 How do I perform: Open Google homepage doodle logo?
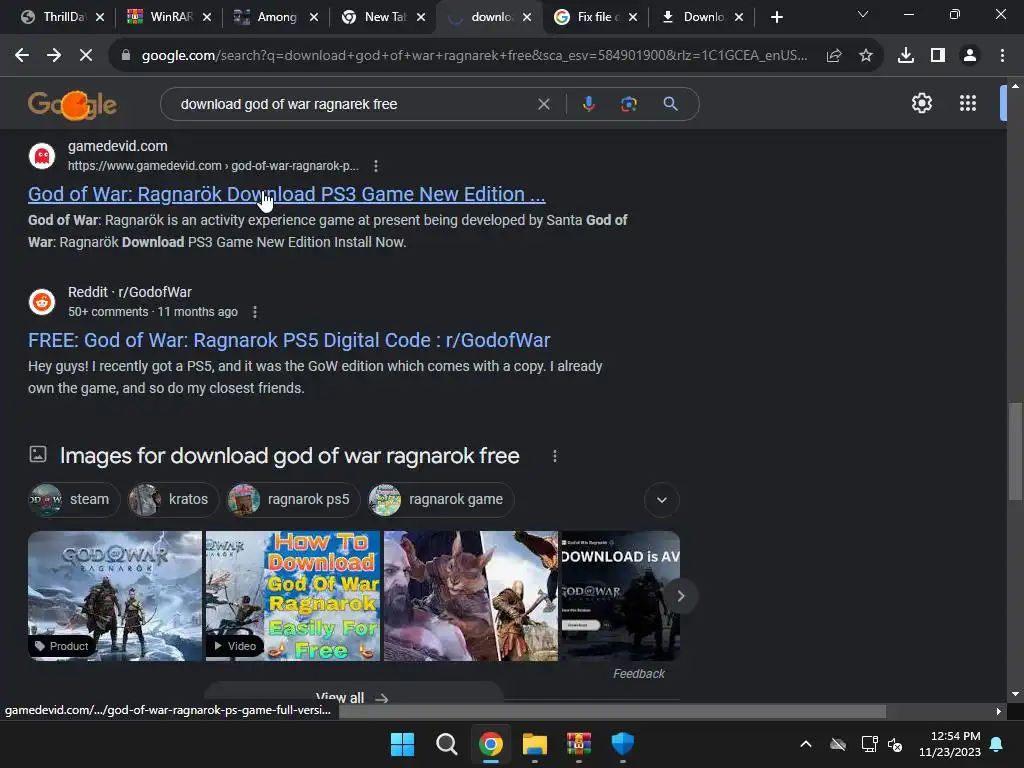tap(72, 104)
